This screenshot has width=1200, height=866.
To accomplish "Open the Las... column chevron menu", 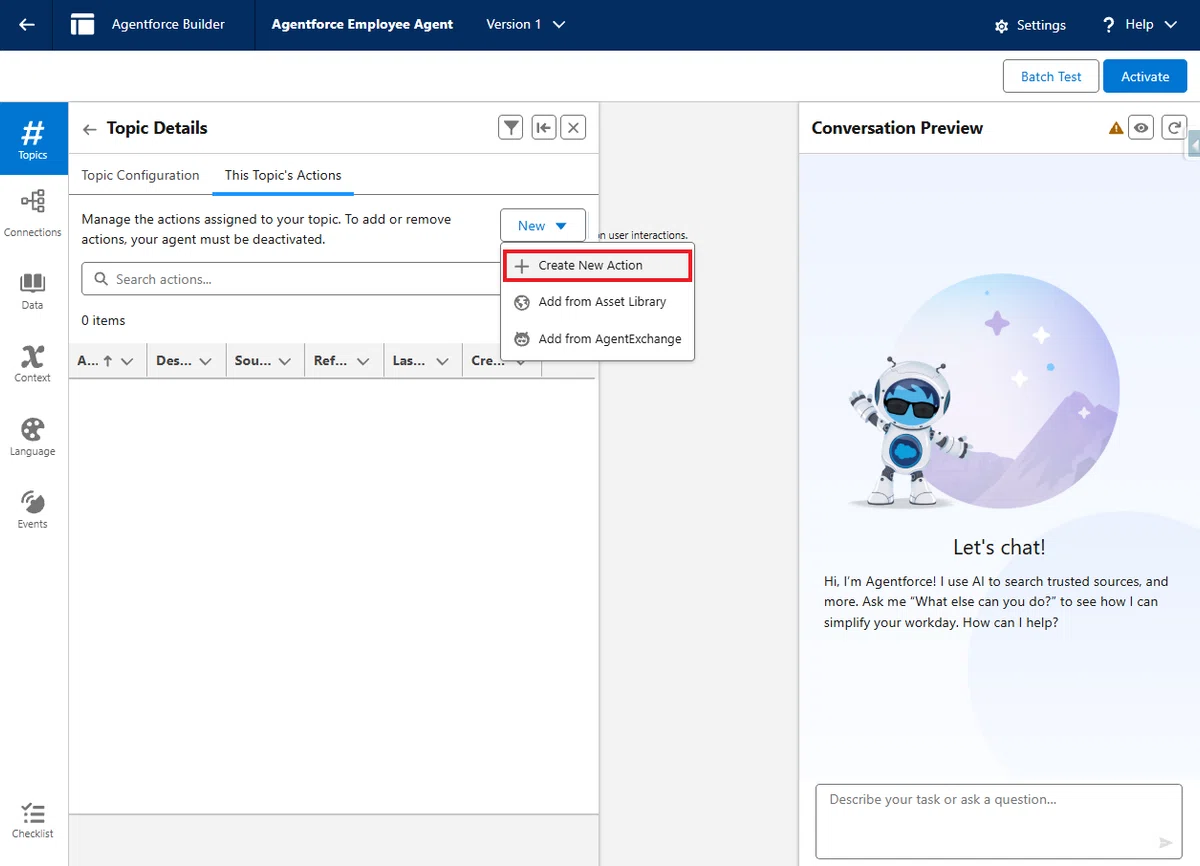I will click(x=442, y=362).
